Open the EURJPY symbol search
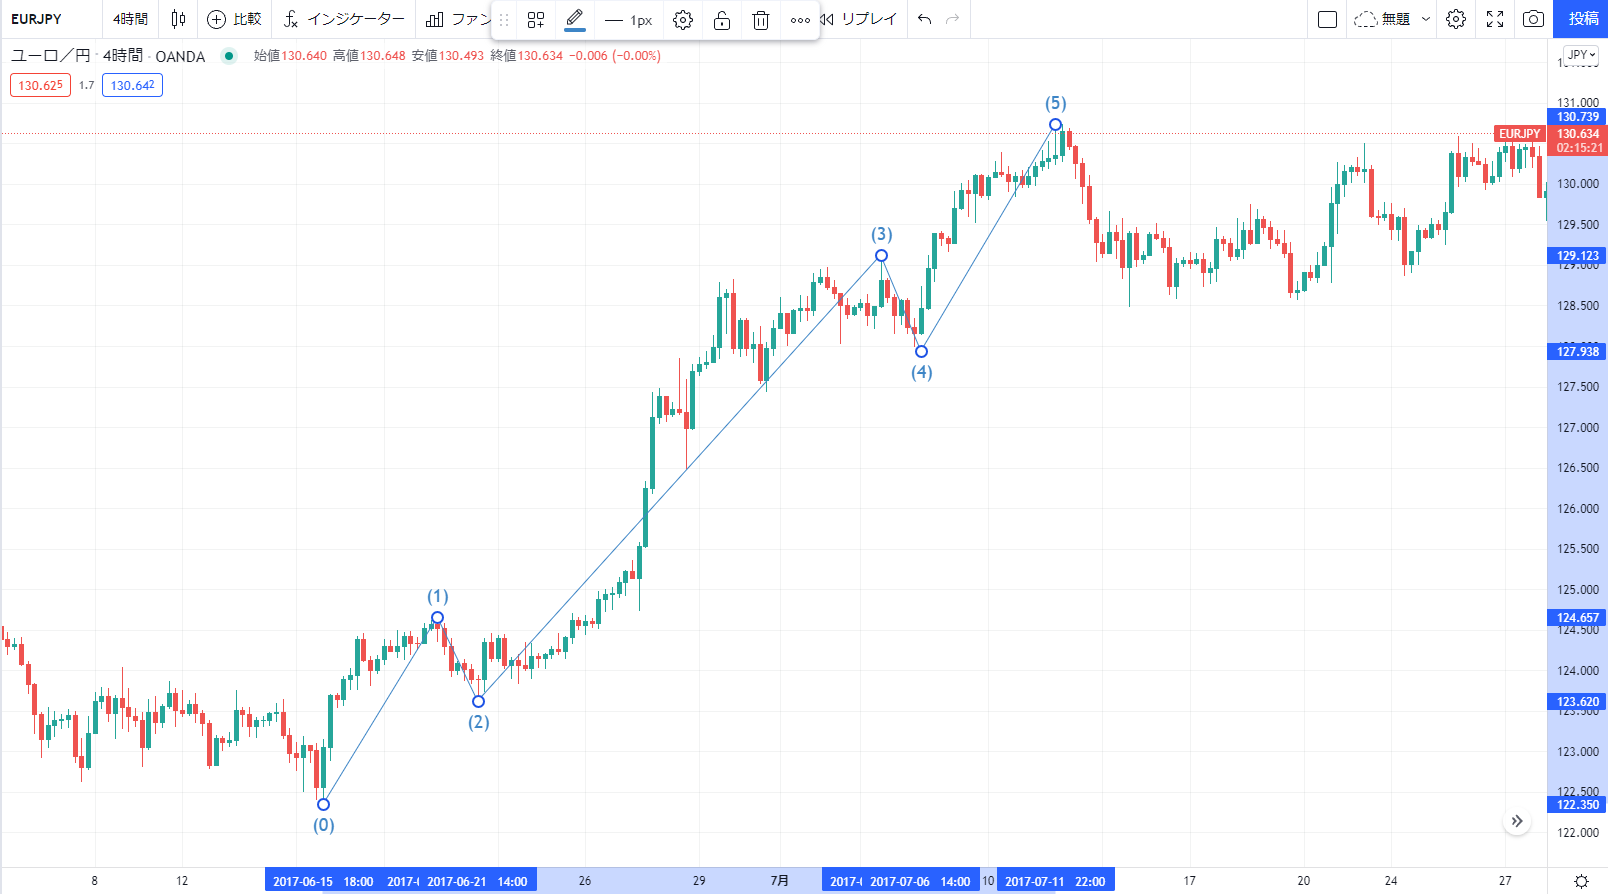The height and width of the screenshot is (894, 1608). 36,19
